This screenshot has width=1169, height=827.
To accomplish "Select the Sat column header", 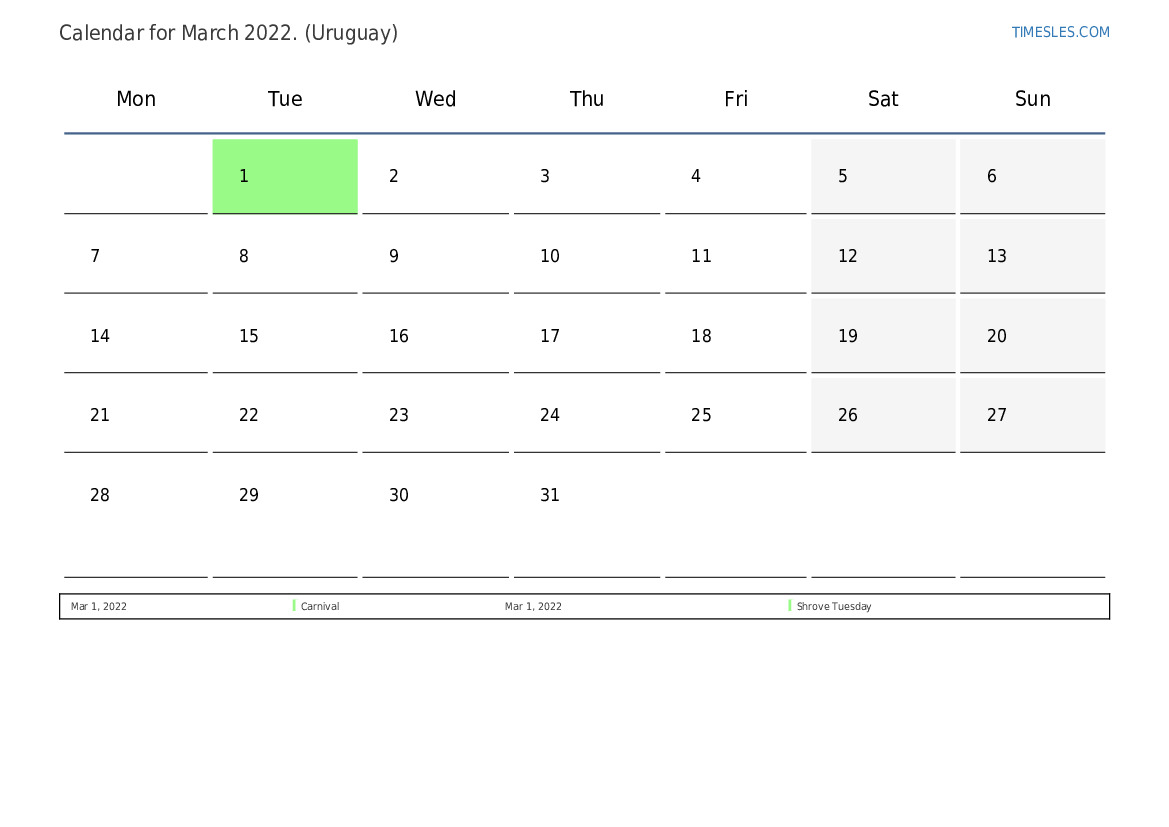I will (883, 99).
